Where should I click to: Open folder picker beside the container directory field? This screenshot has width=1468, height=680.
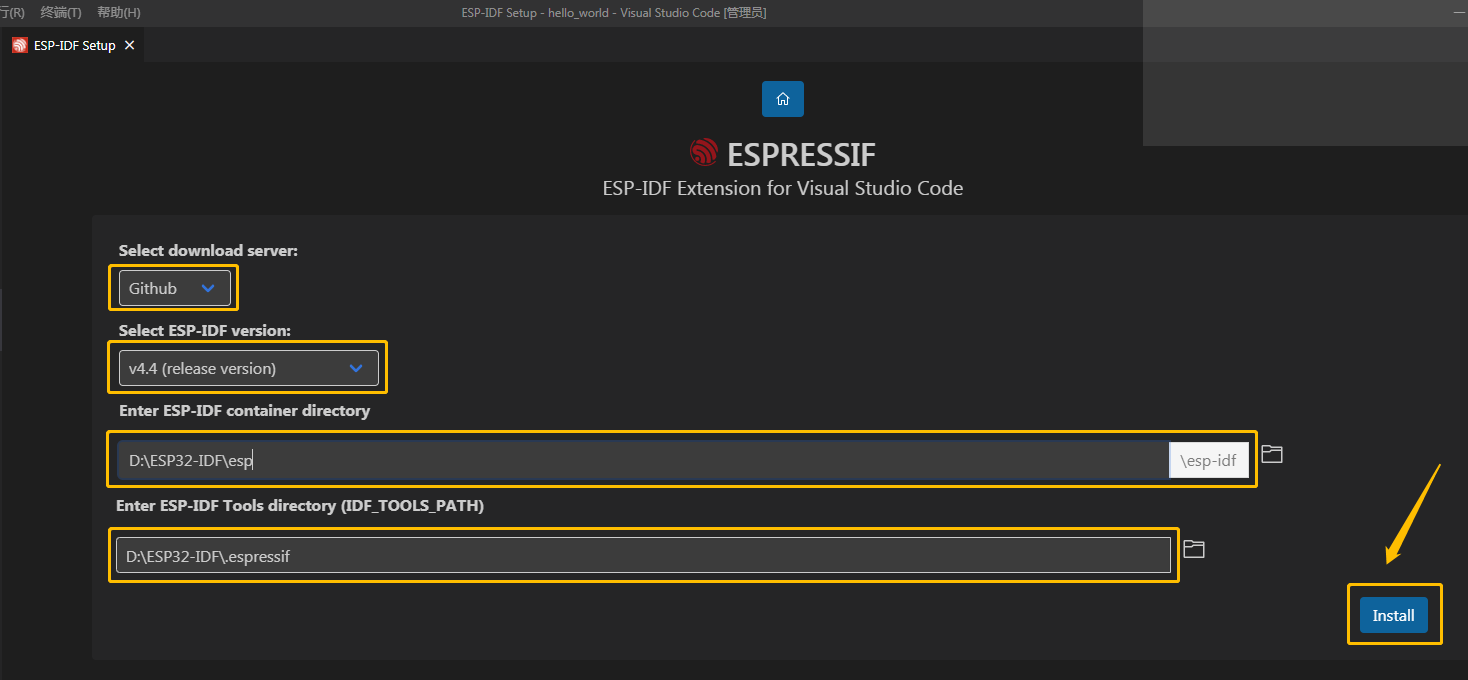coord(1271,454)
